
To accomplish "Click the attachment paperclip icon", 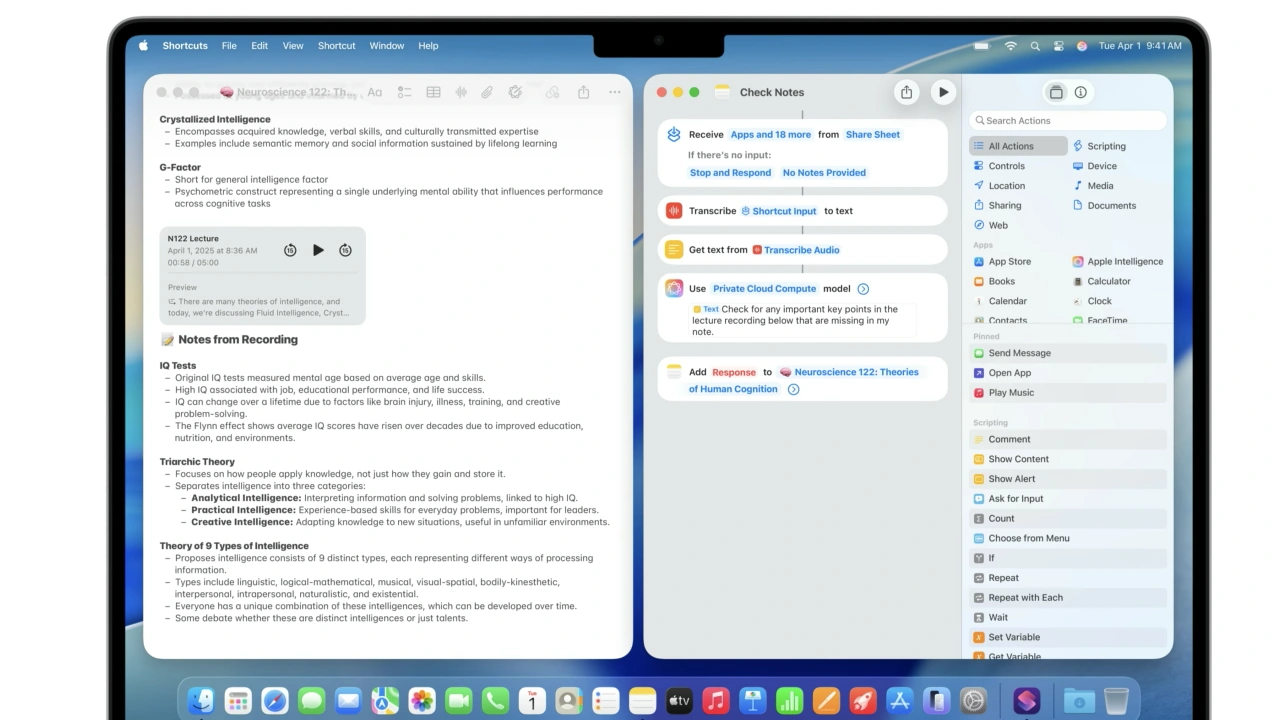I will click(x=487, y=92).
